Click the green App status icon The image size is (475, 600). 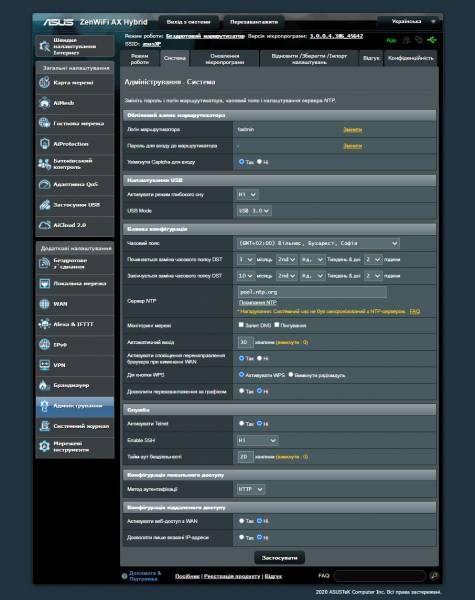391,40
